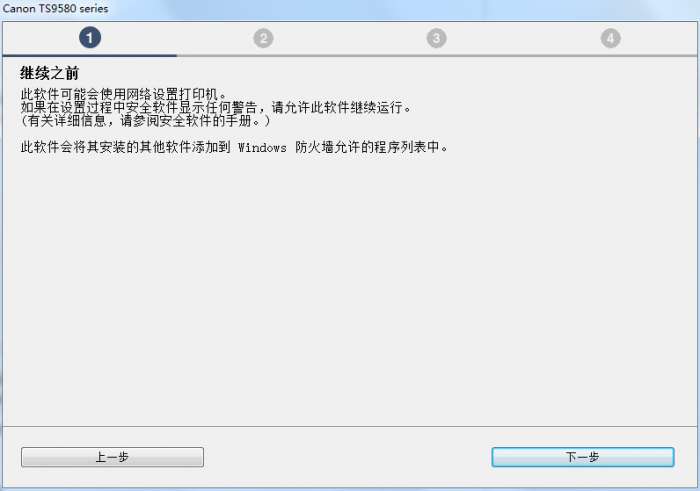Image resolution: width=700 pixels, height=491 pixels.
Task: Click the step 1 circle indicator
Action: (x=90, y=37)
